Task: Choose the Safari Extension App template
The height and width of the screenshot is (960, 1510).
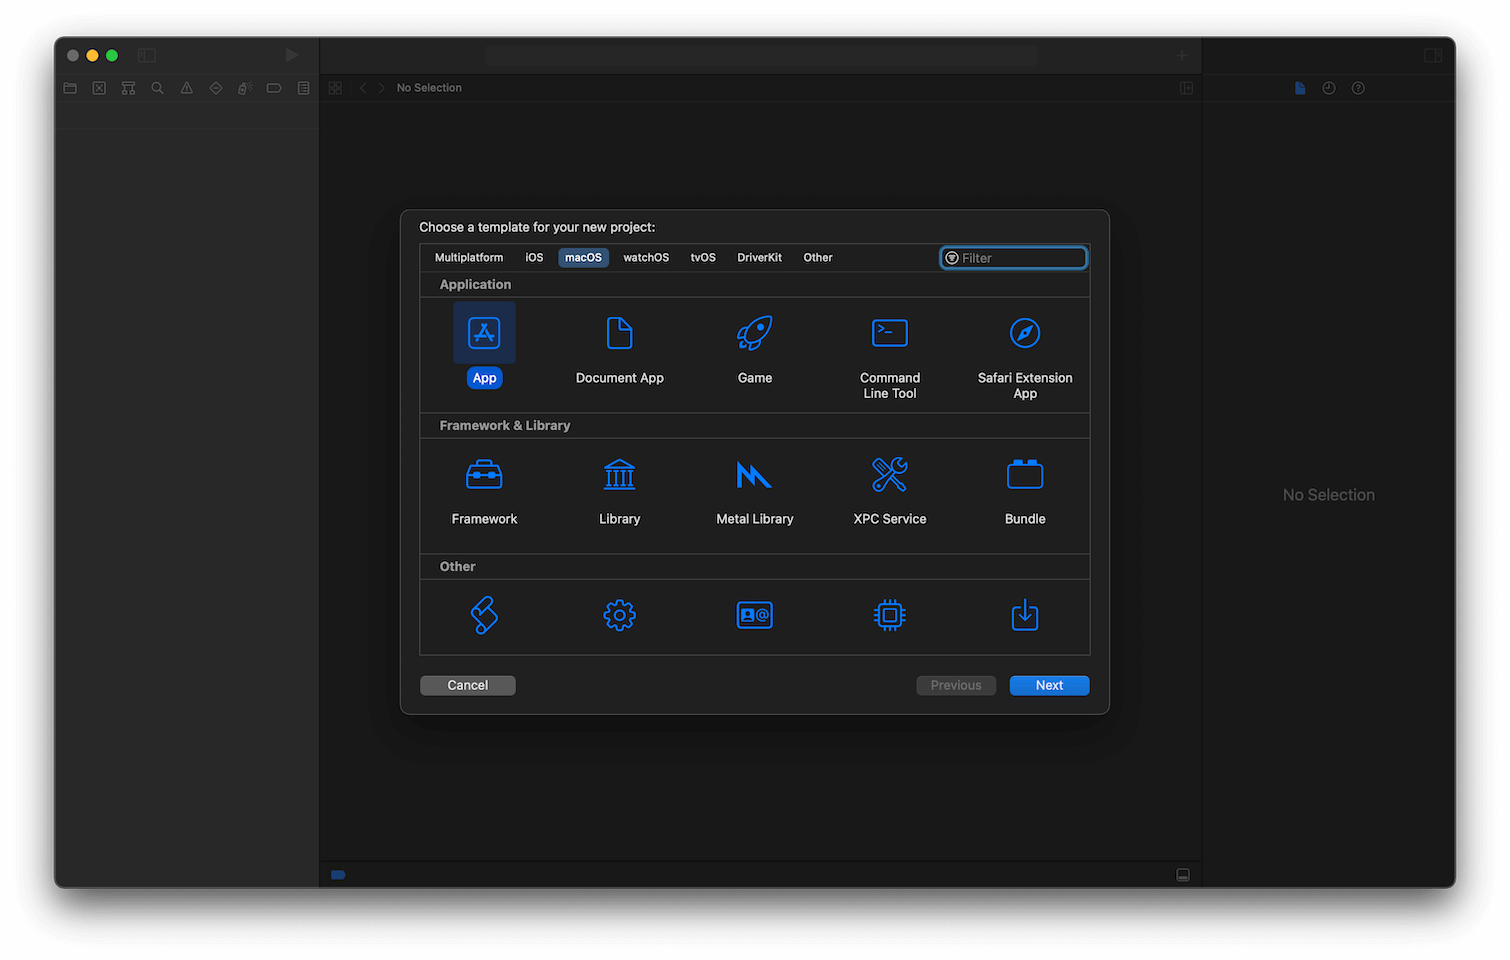Action: (x=1024, y=333)
